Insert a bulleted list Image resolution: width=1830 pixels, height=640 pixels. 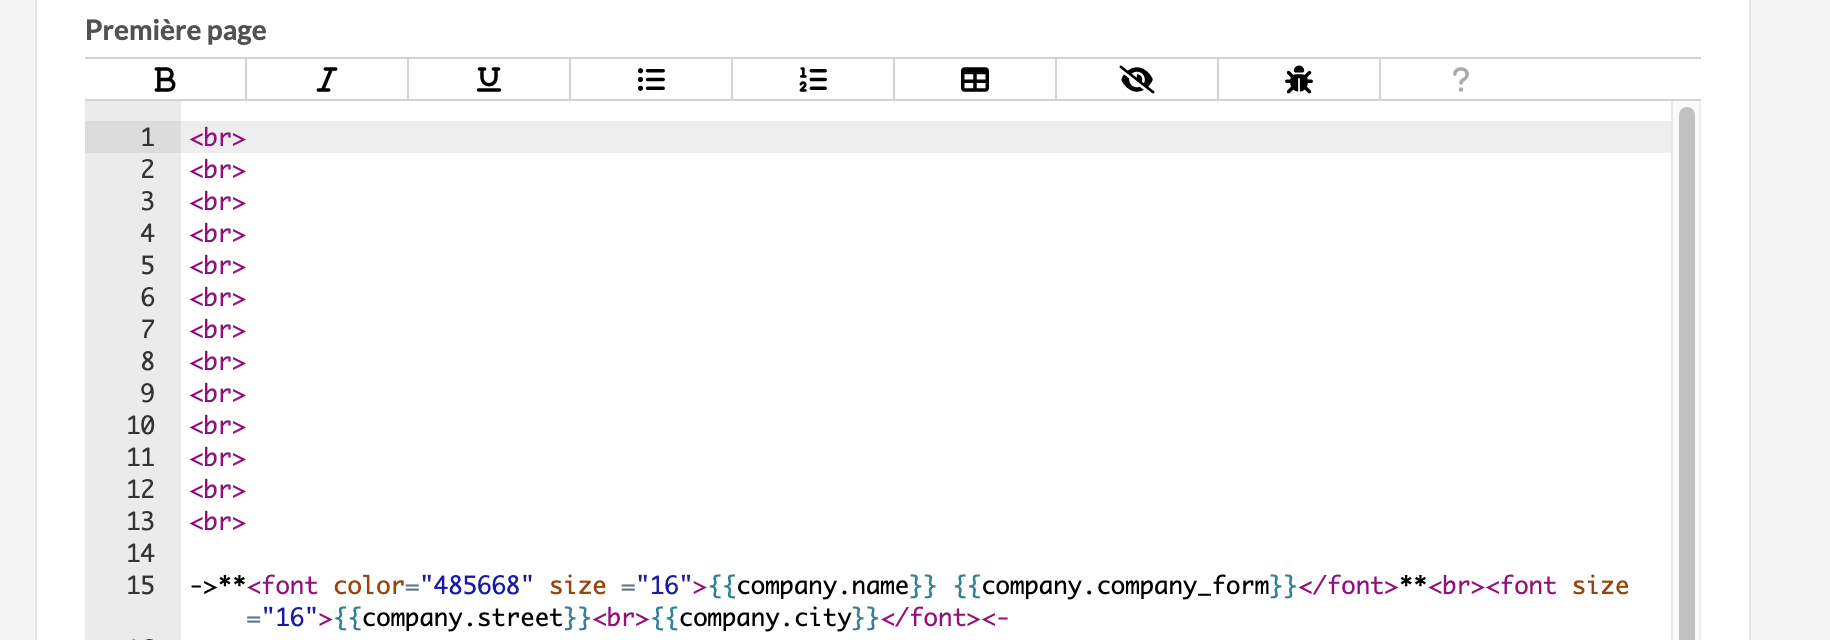[651, 79]
